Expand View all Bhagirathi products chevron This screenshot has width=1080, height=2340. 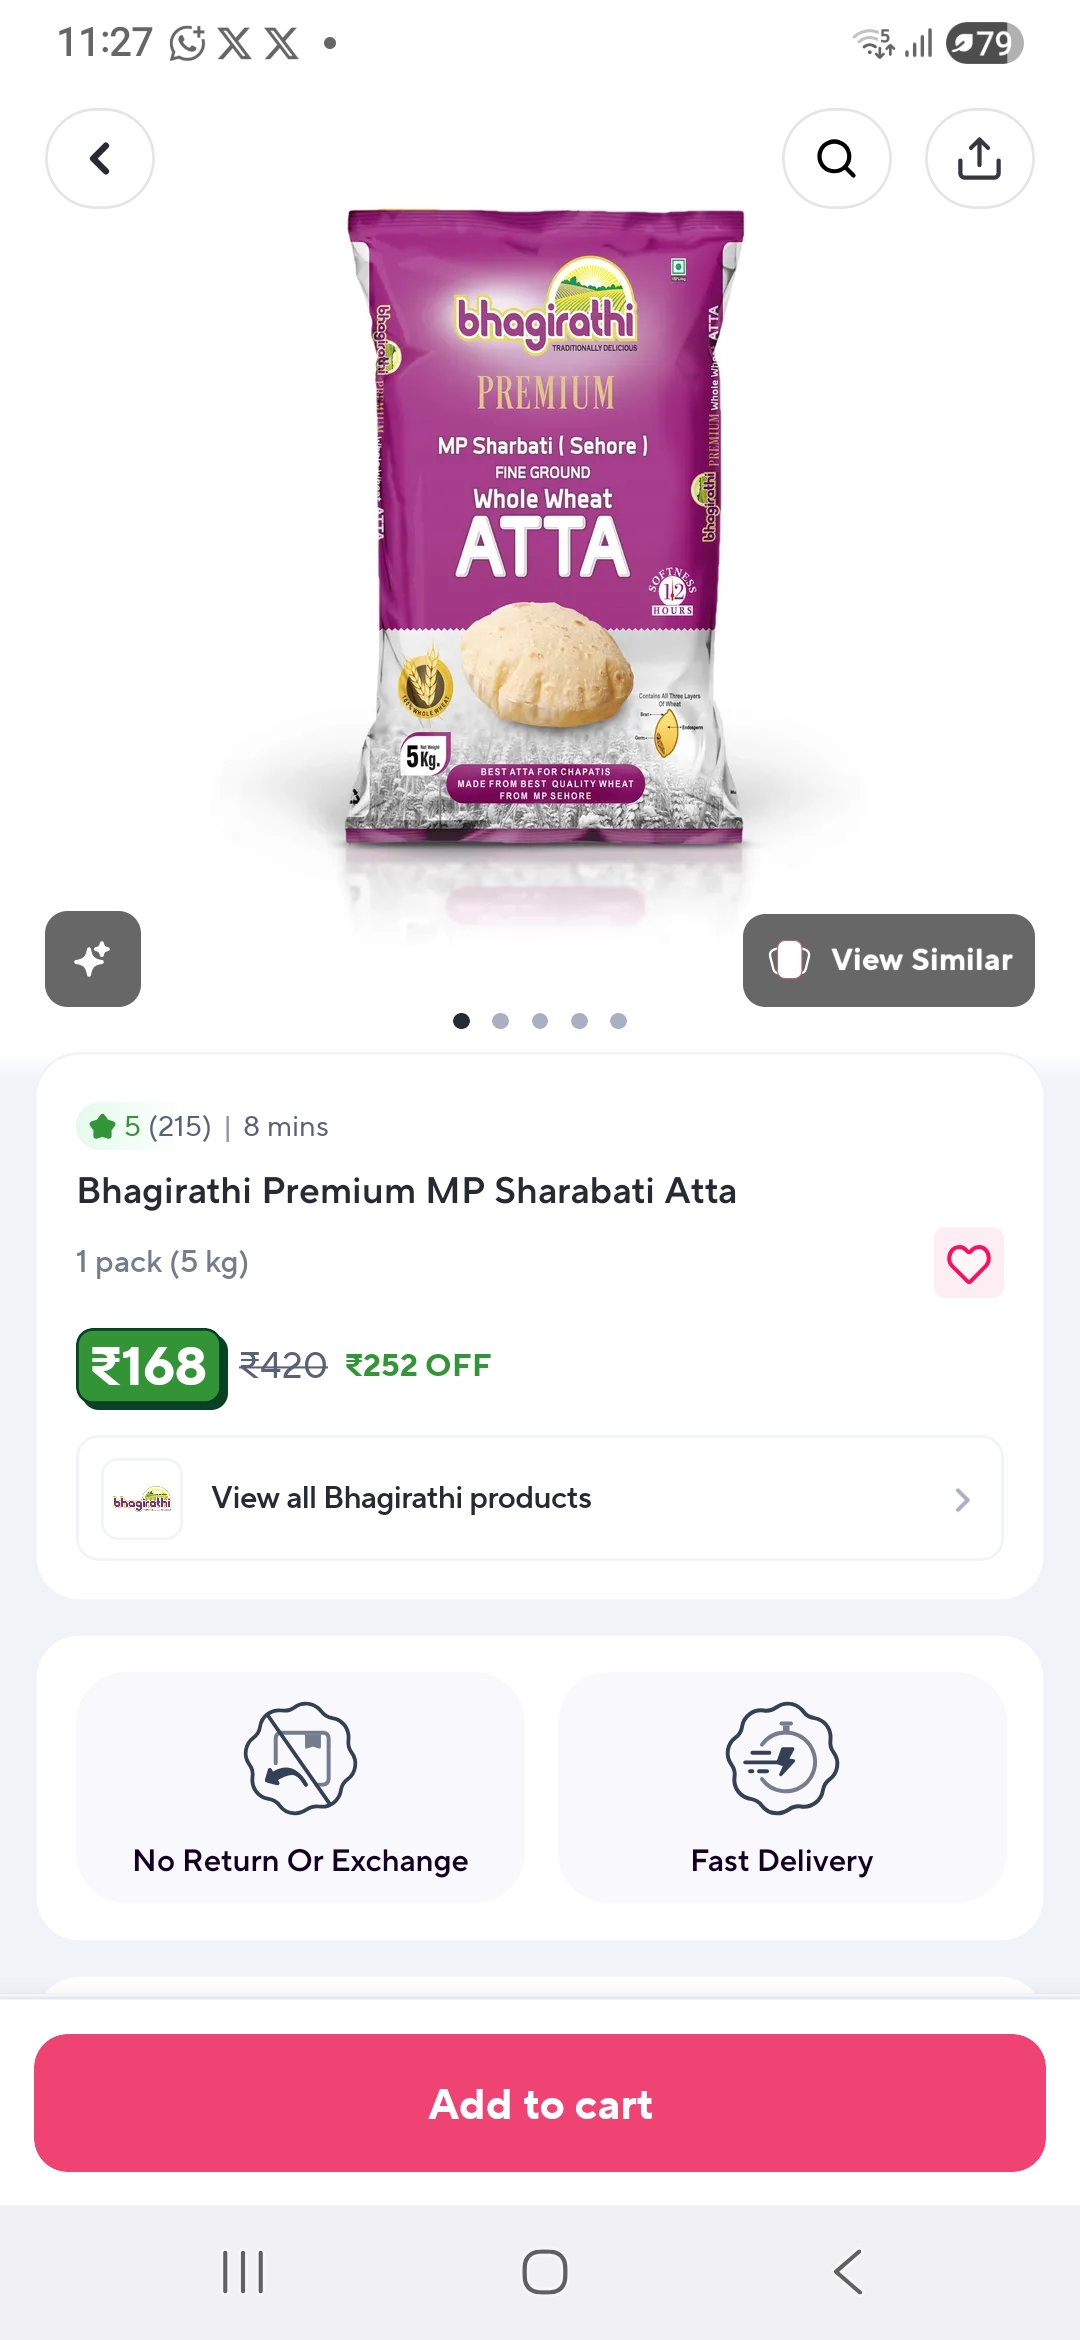(x=962, y=1499)
